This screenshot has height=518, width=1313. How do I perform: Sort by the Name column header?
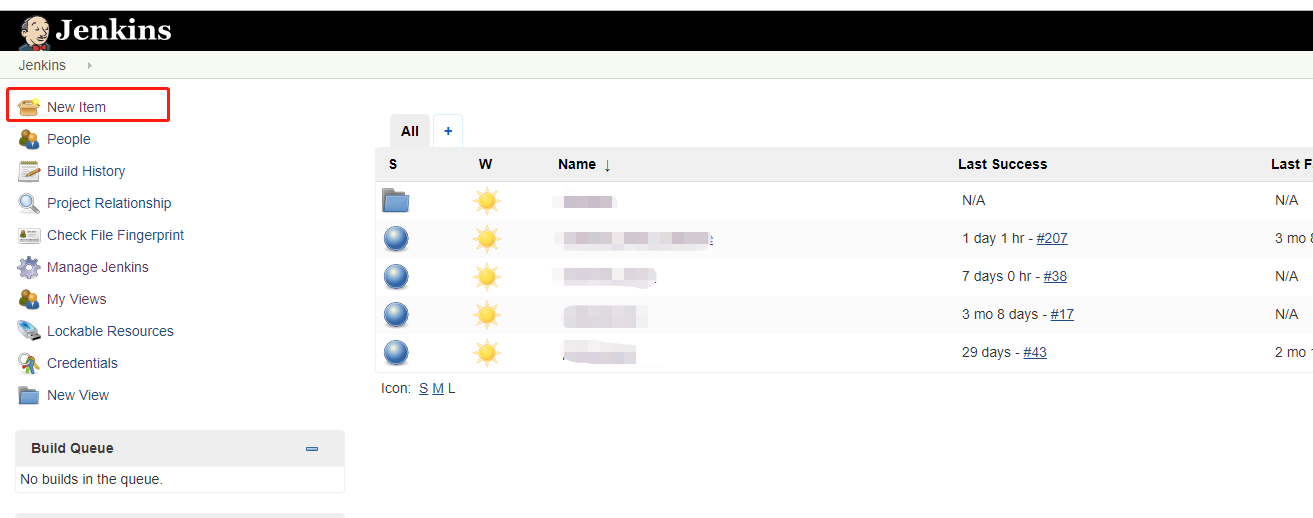[x=584, y=164]
